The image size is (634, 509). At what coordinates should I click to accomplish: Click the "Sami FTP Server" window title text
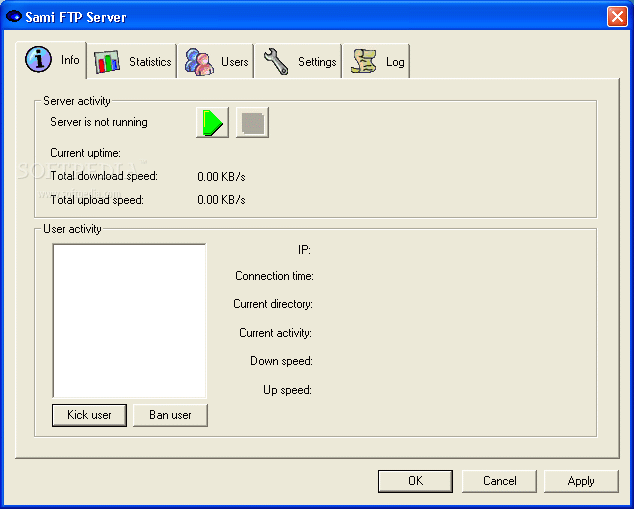point(76,17)
